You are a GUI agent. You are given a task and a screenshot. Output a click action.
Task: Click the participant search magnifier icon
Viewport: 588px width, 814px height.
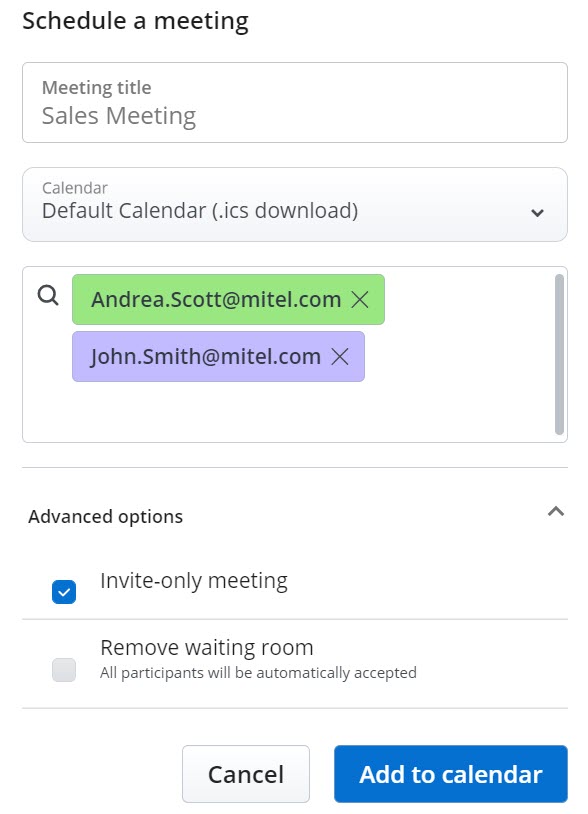pyautogui.click(x=48, y=295)
